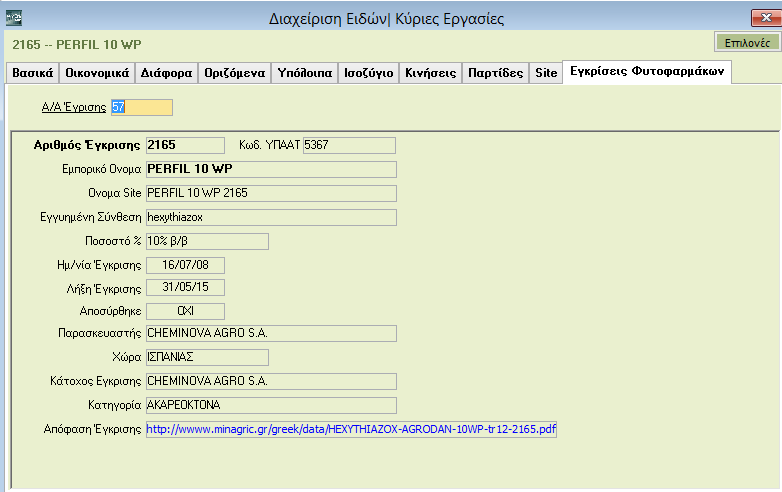Click the Ημ/νία Έγκρισης field 16/07/08
Screen dimensions: 782x492
tap(185, 265)
